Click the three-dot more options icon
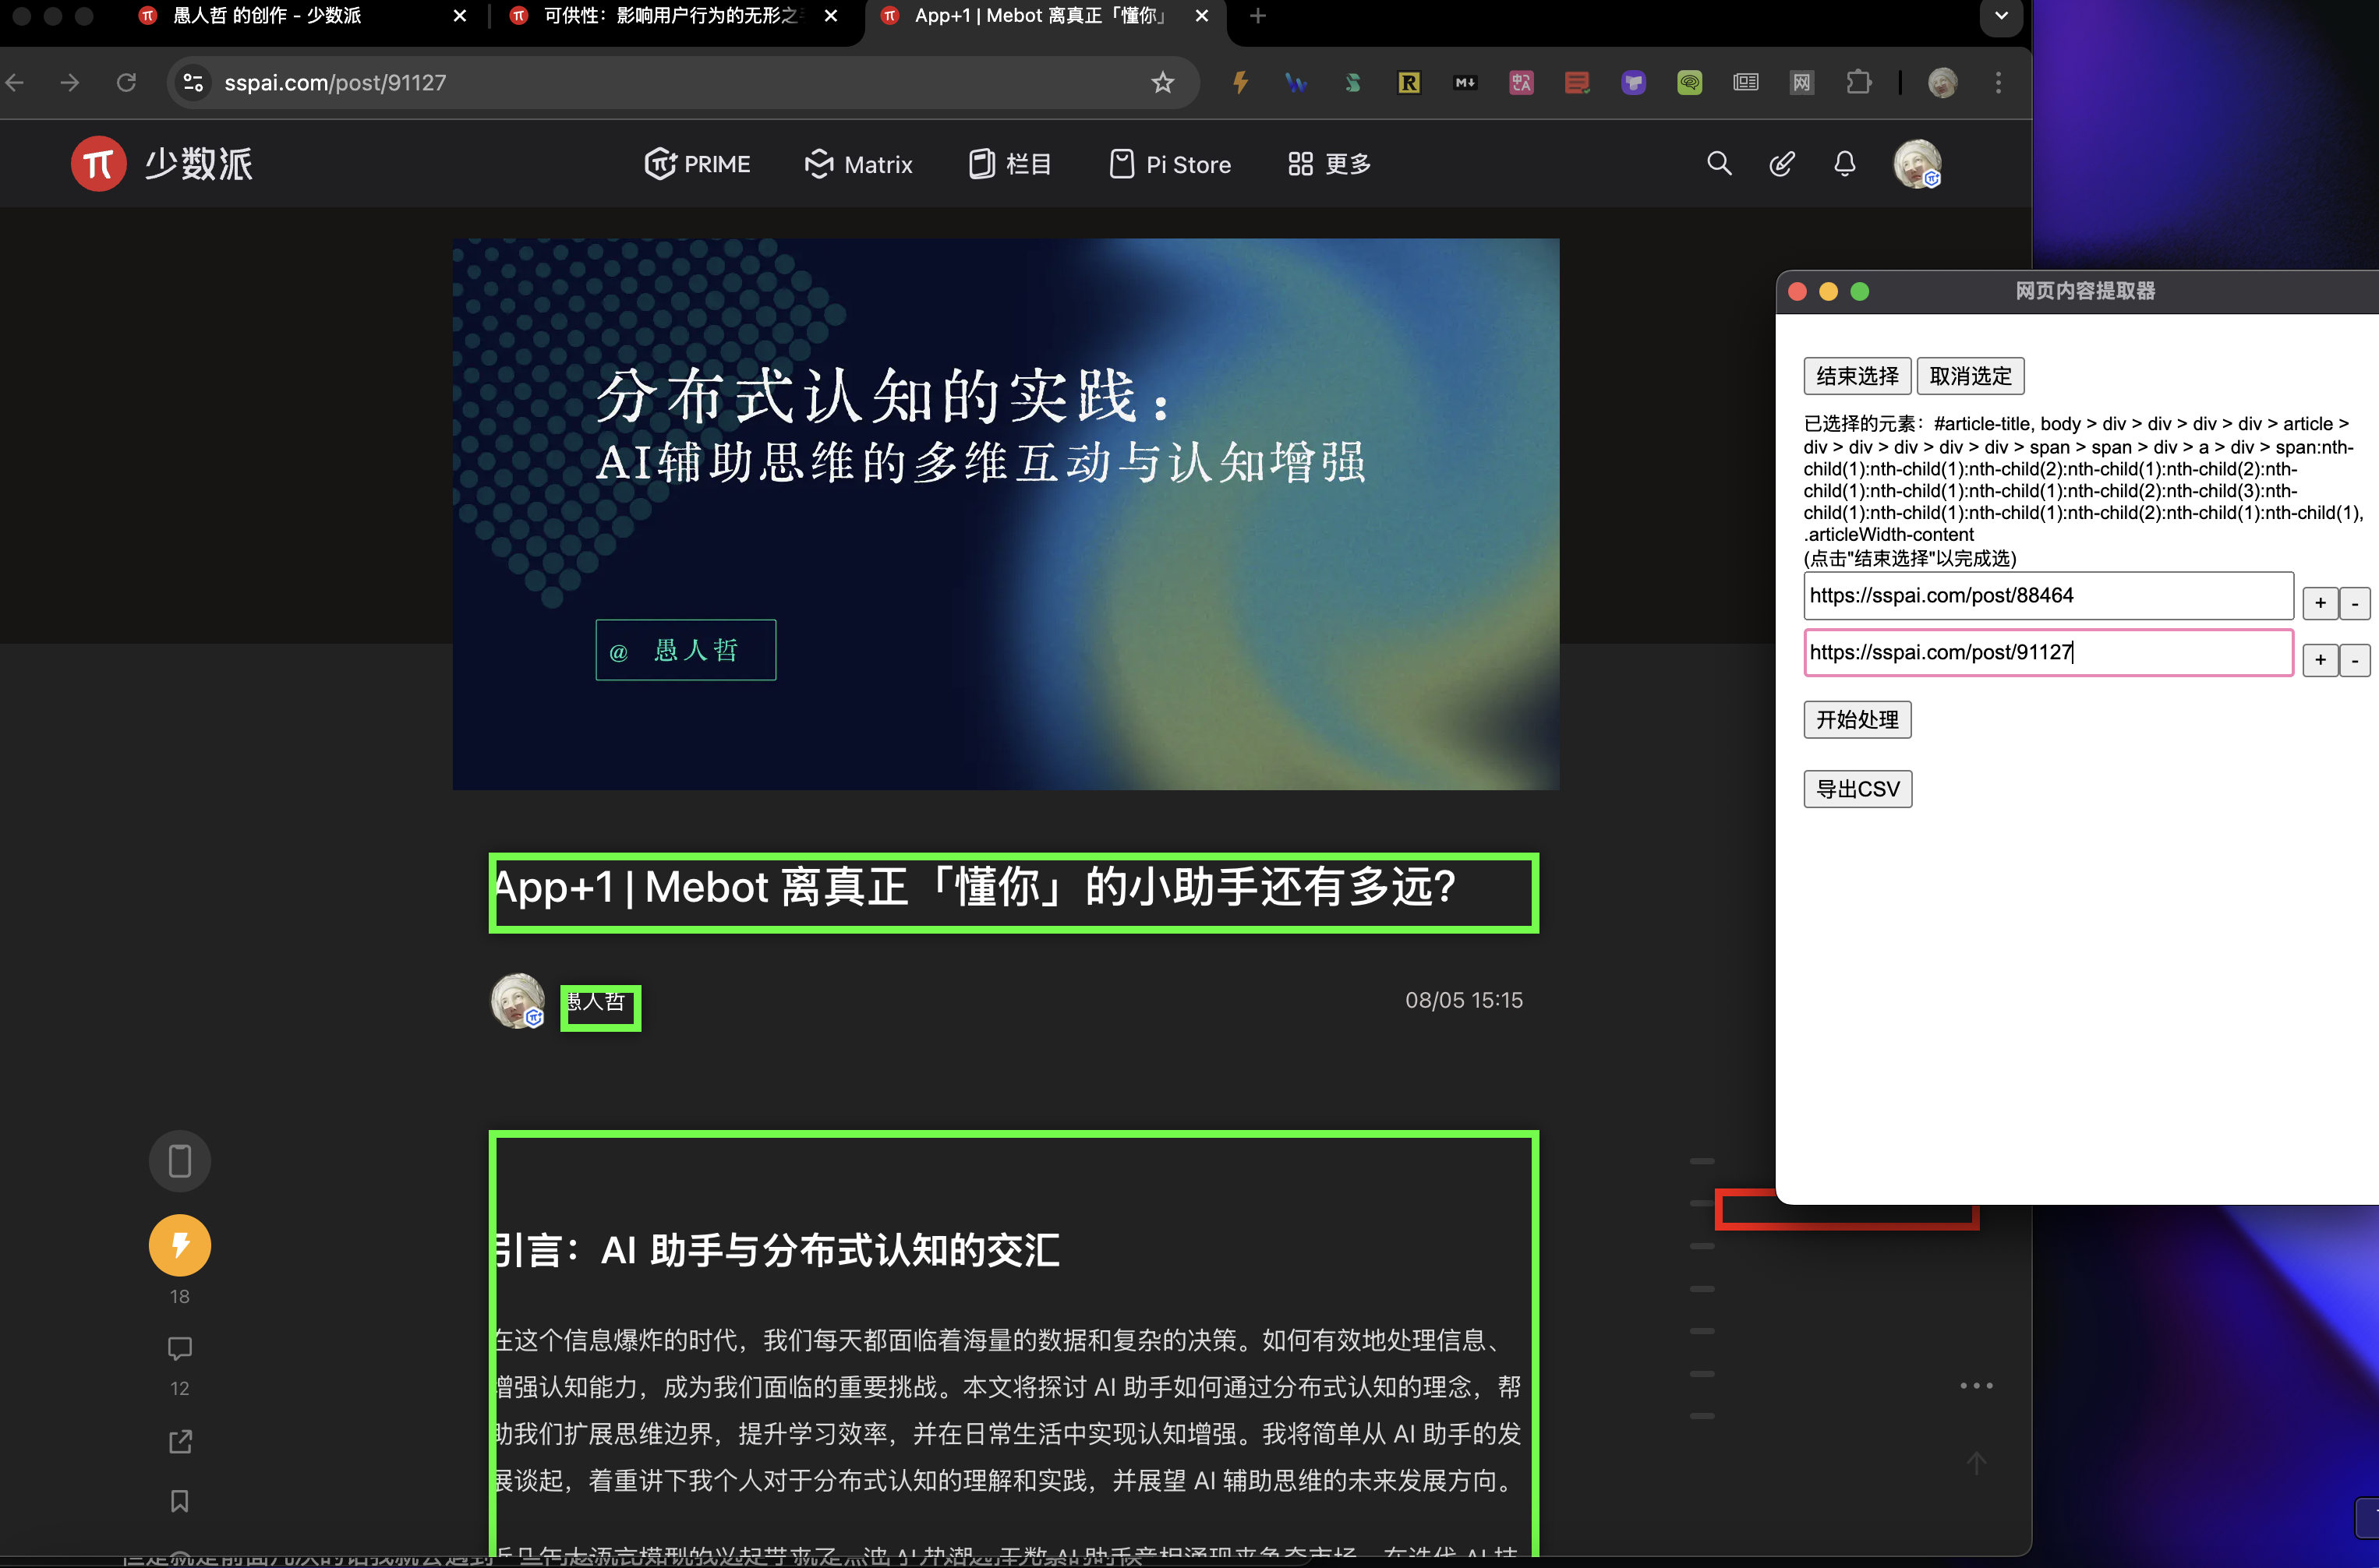The width and height of the screenshot is (2379, 1568). 1976,1386
